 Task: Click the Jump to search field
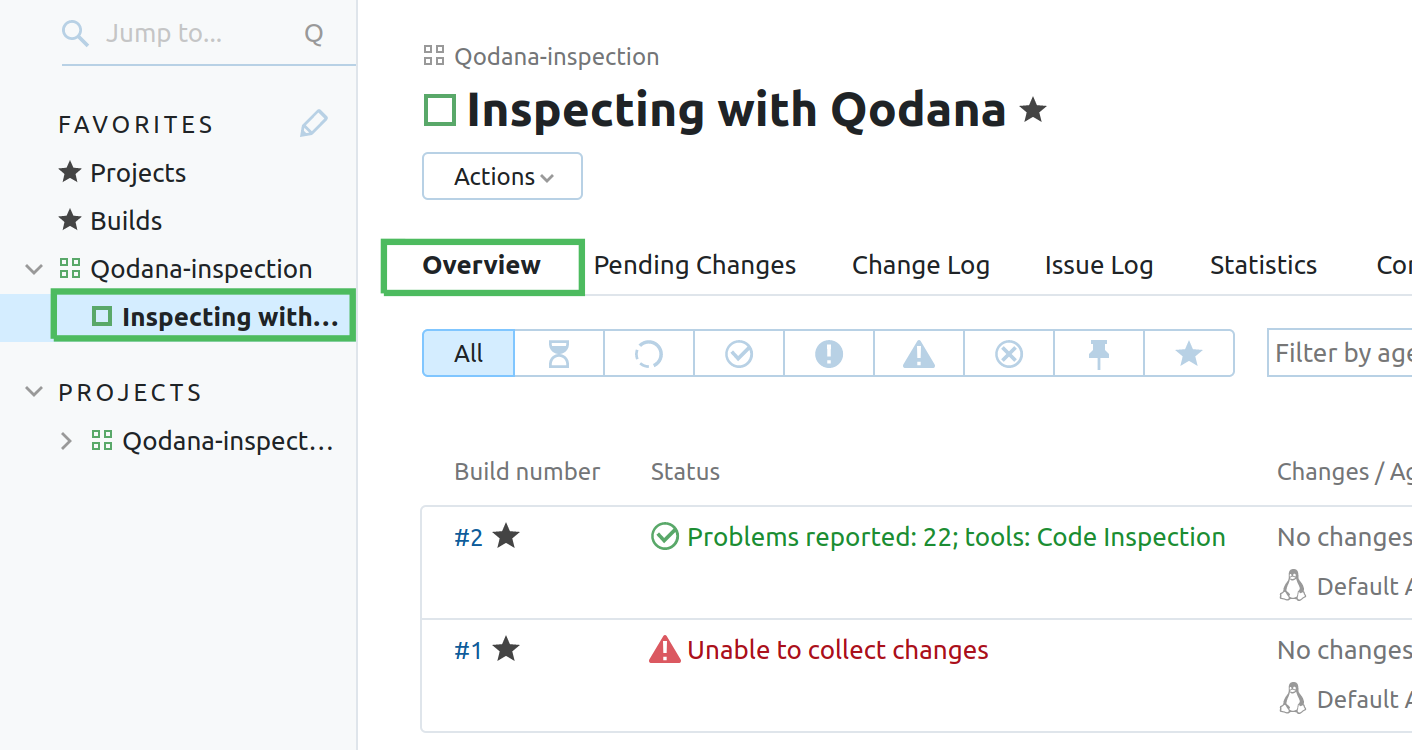(x=190, y=34)
